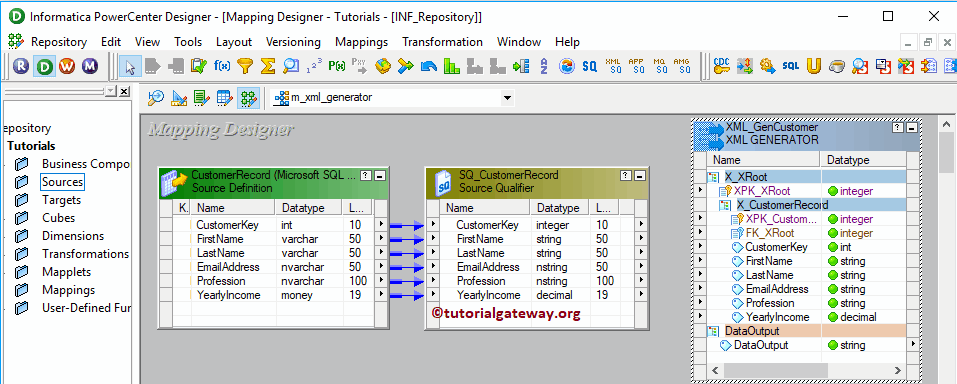Open the Layout menu

coord(234,42)
